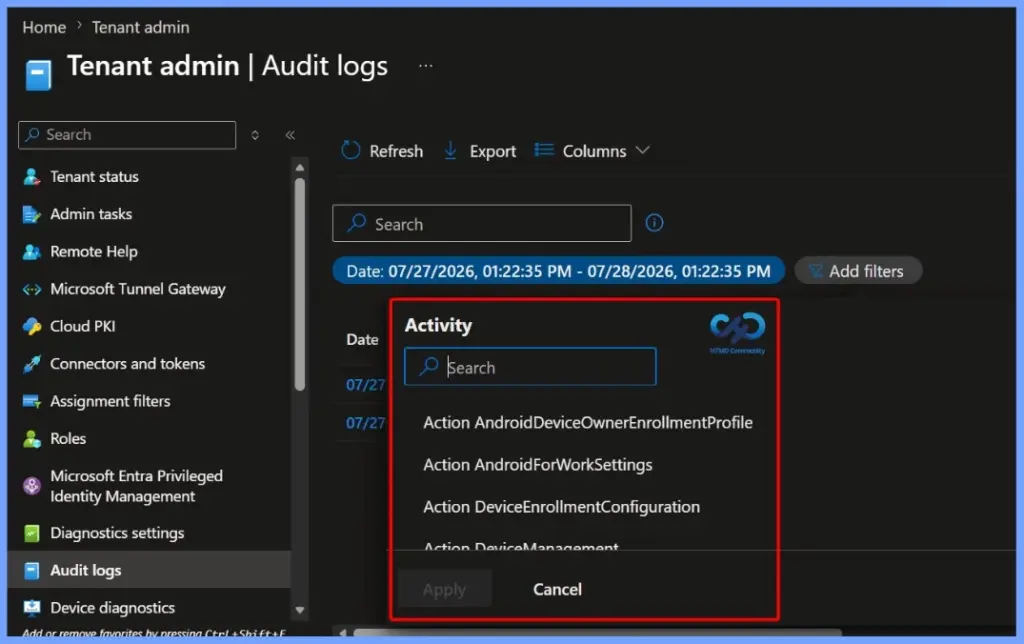Screen dimensions: 1024x644
Task: Click the Assignment filters icon
Action: coord(31,401)
